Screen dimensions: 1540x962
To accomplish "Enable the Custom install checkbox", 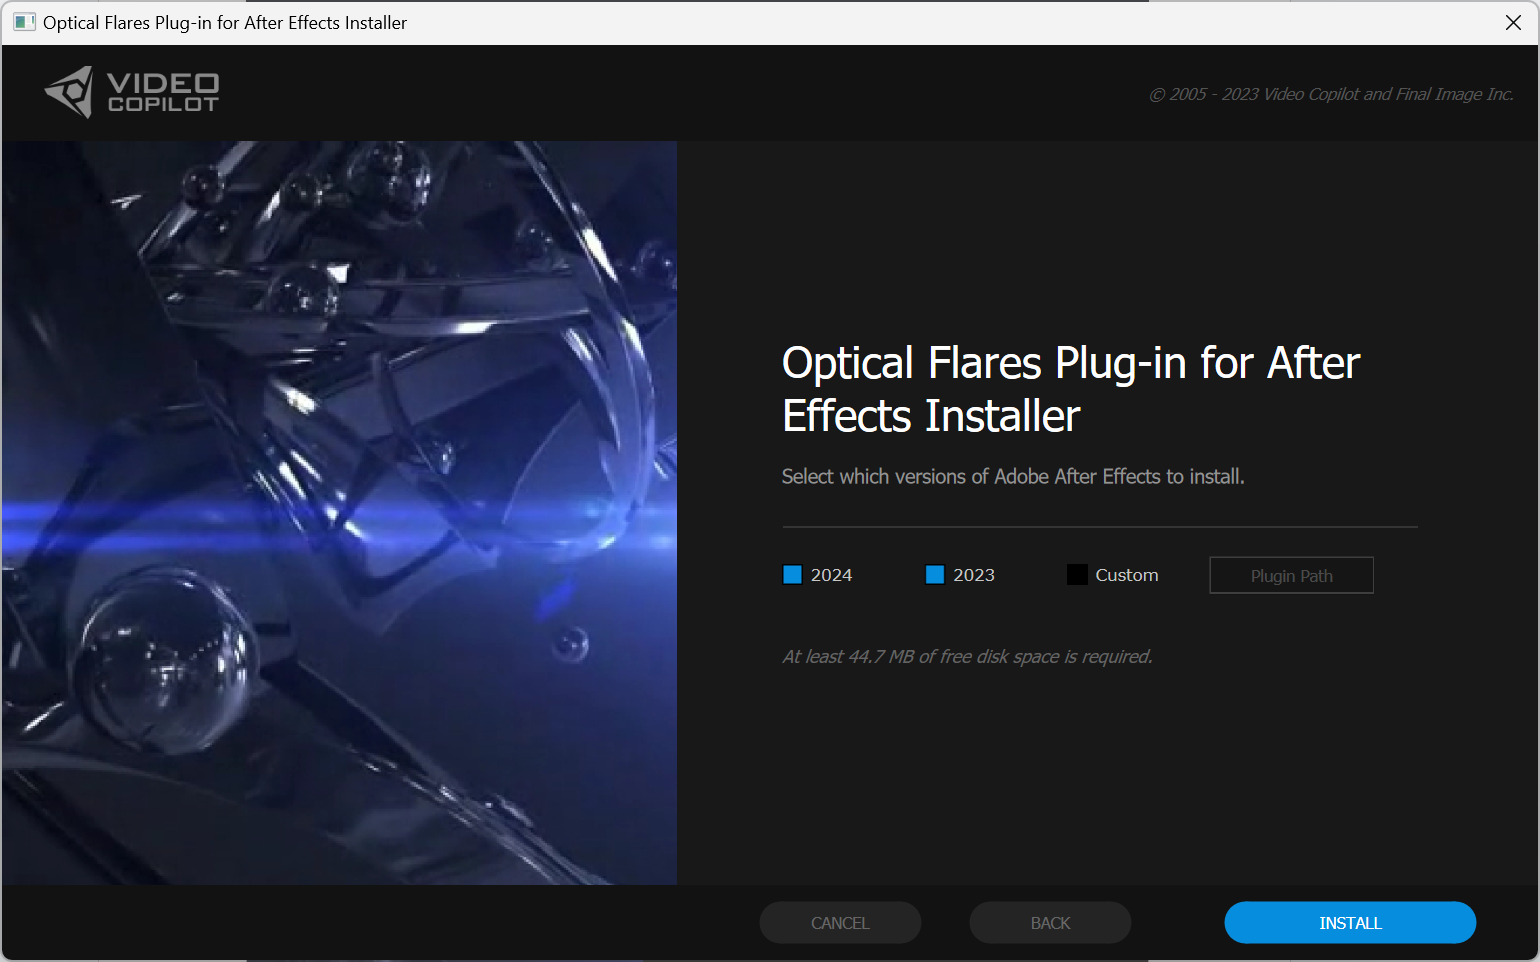I will [1077, 575].
